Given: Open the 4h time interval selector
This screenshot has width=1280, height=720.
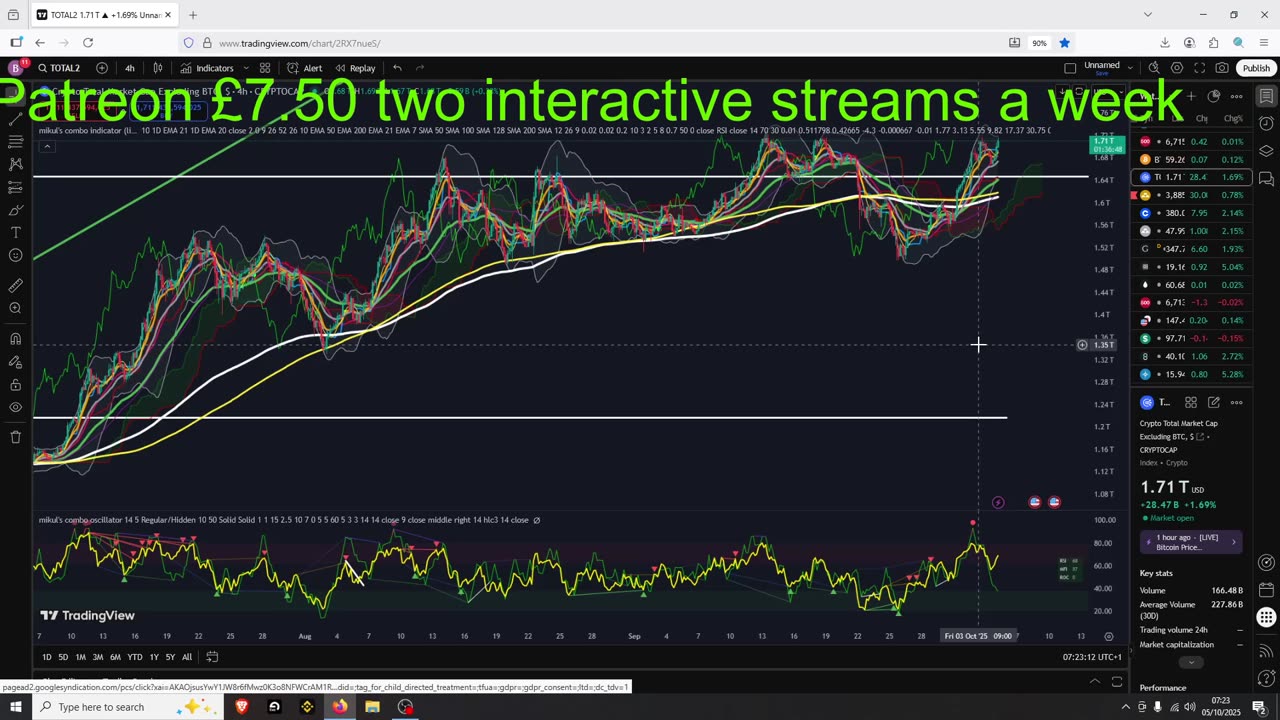Looking at the screenshot, I should tap(130, 68).
